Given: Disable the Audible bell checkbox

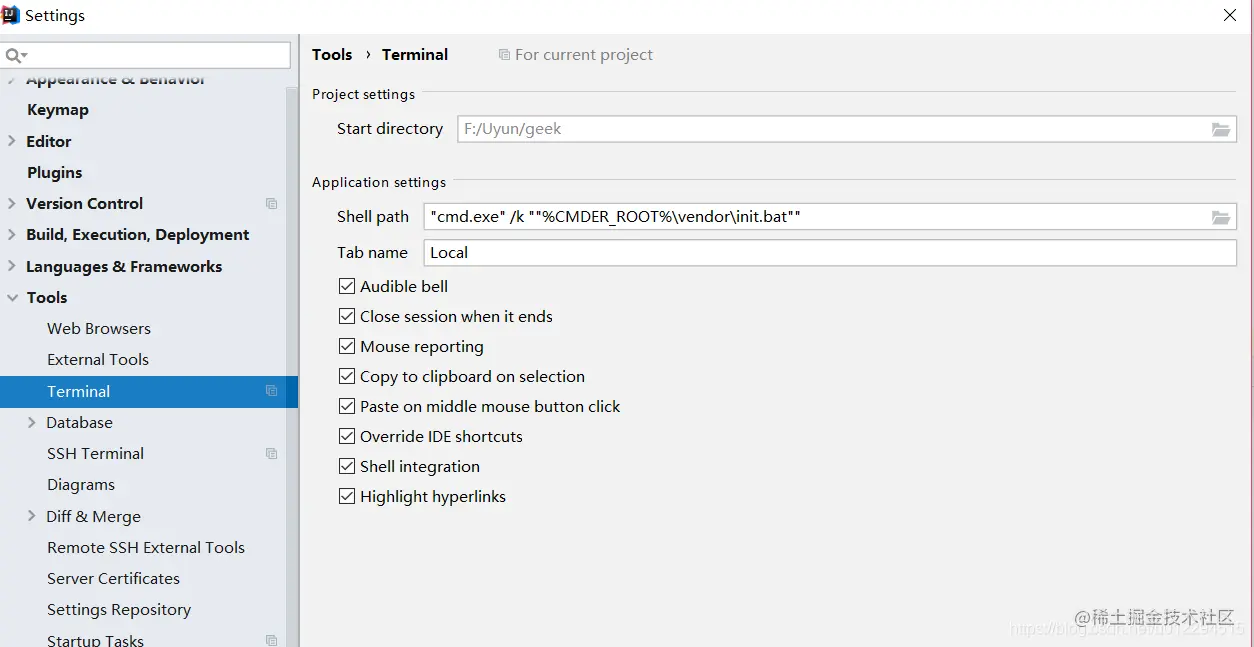Looking at the screenshot, I should click(x=347, y=286).
